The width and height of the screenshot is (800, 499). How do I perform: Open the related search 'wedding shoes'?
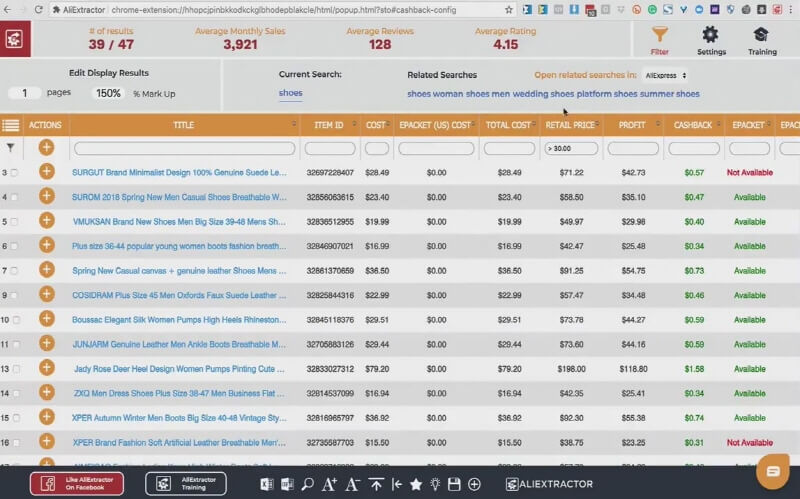[x=543, y=94]
